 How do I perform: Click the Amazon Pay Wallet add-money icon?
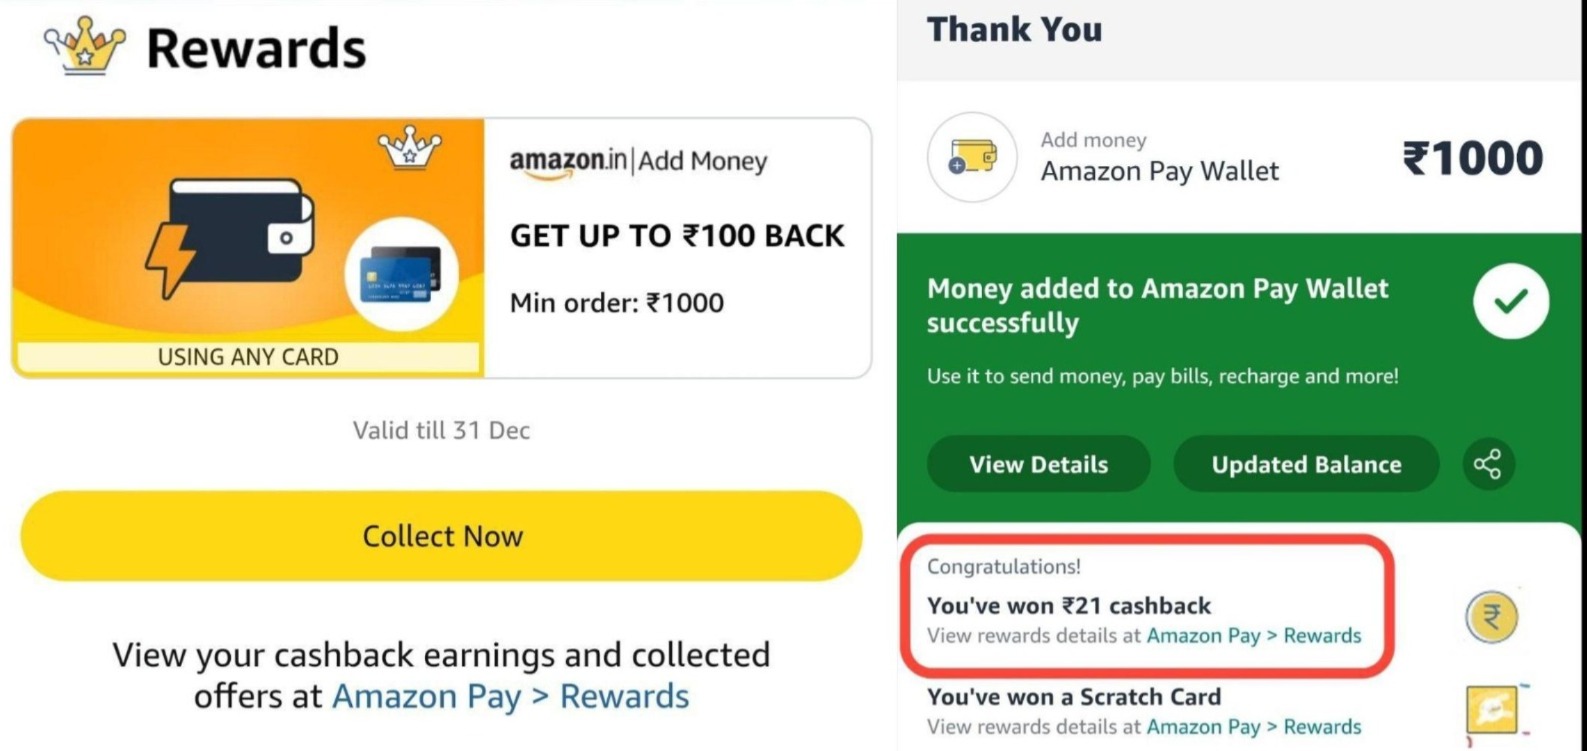coord(972,158)
